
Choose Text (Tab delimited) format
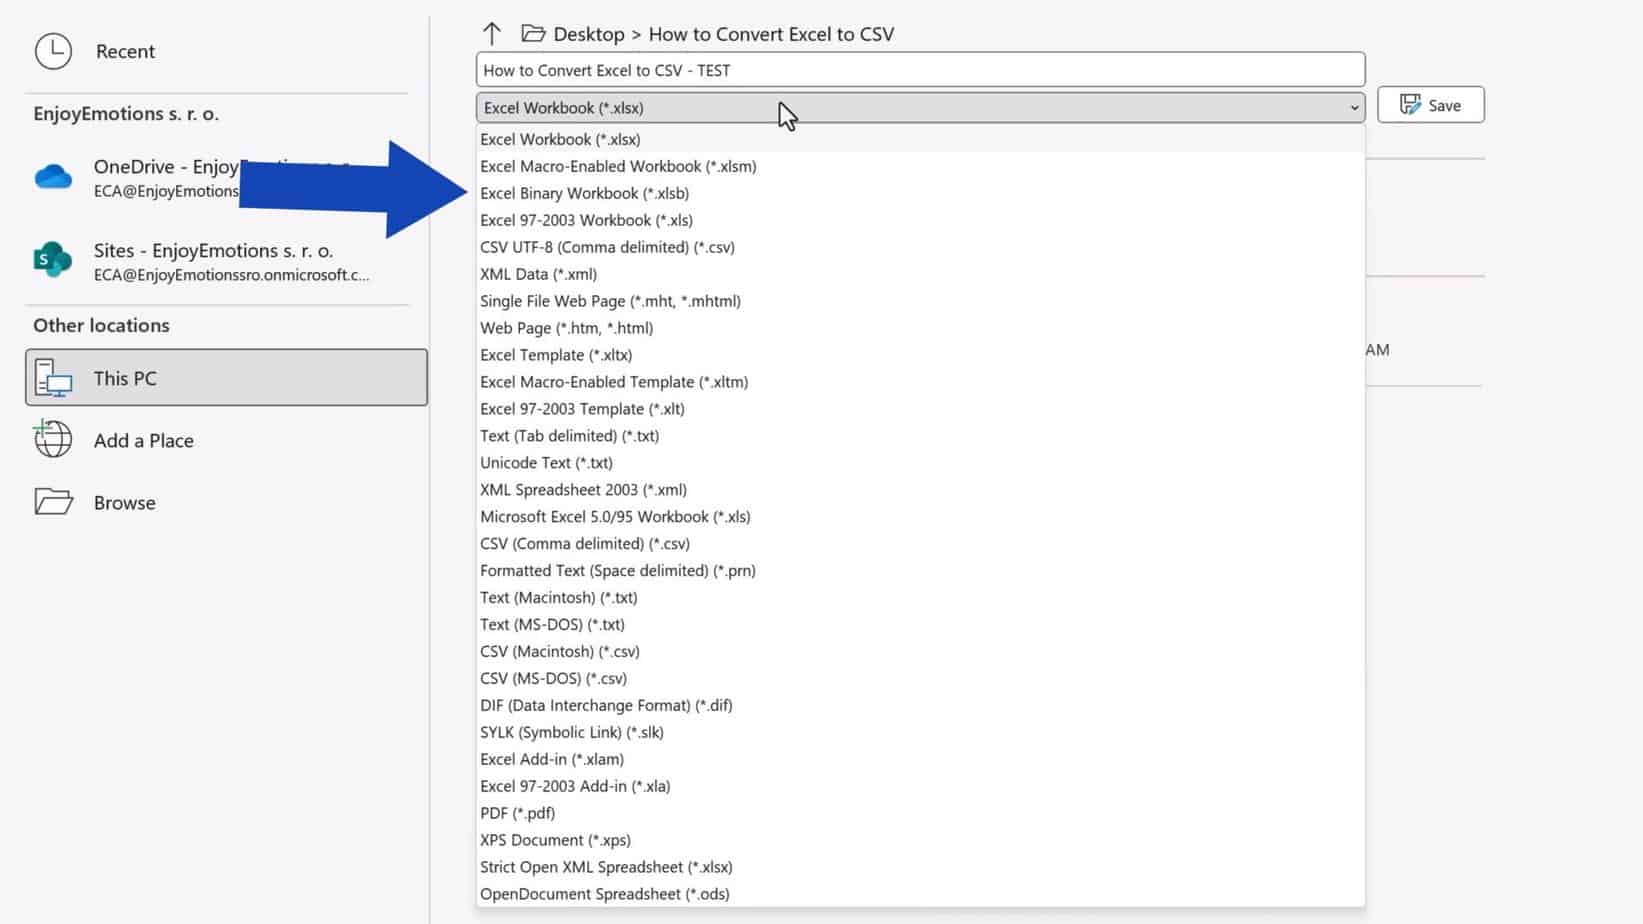(x=569, y=436)
